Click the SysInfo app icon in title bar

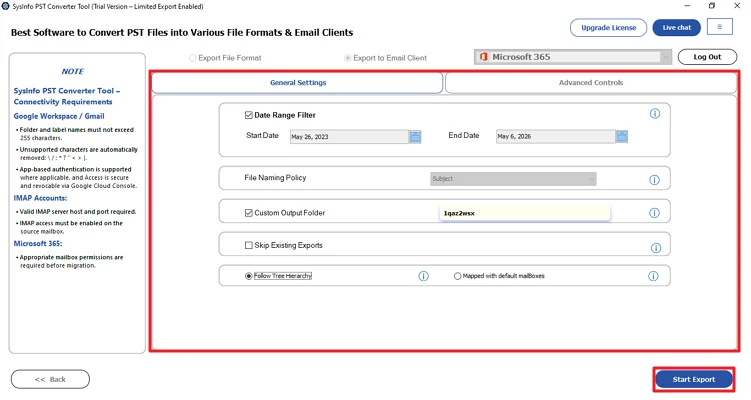5,6
